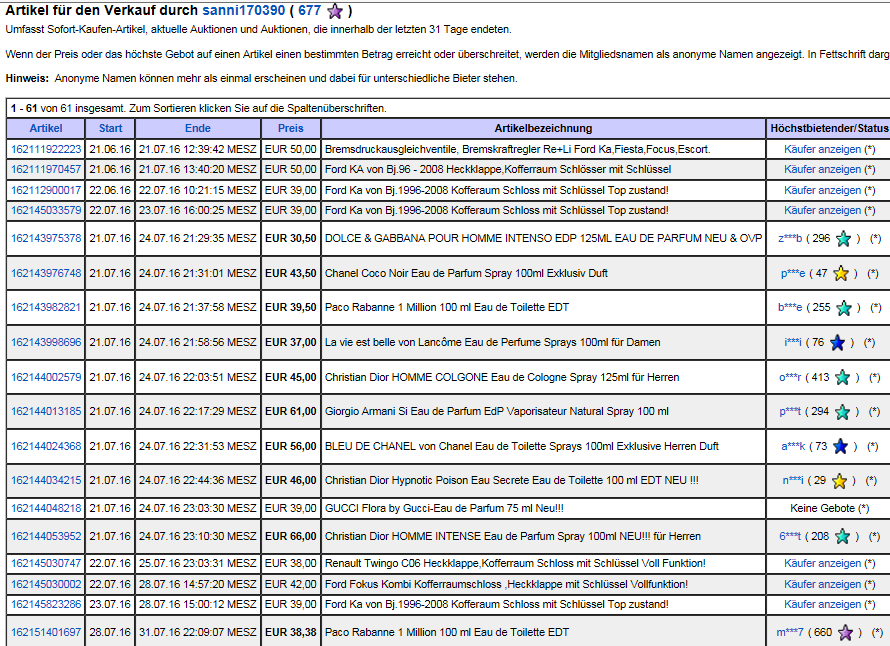Image resolution: width=890 pixels, height=646 pixels.
Task: Open item 162111970457
Action: [46, 169]
